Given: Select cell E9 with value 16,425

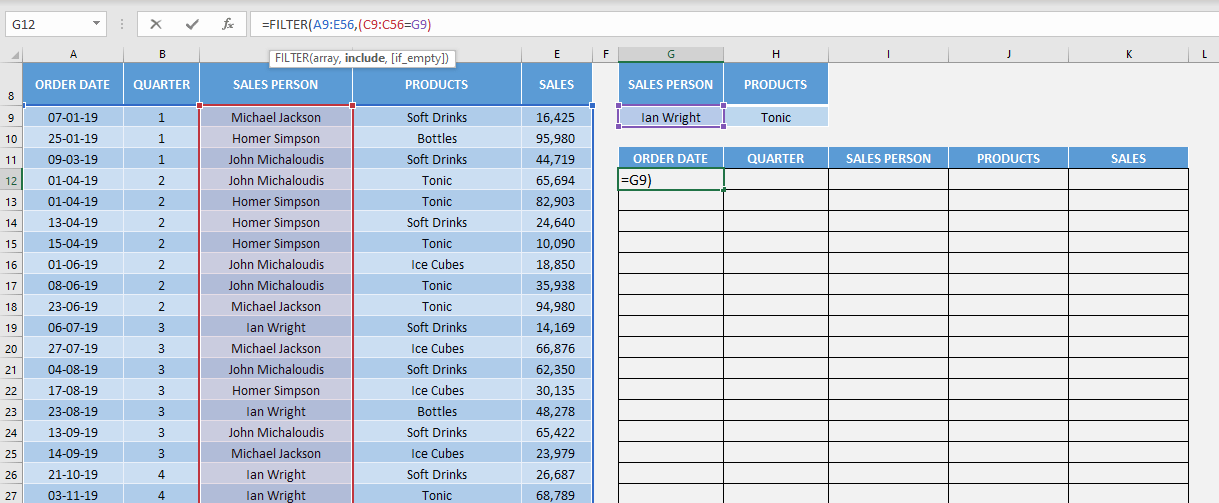Looking at the screenshot, I should pos(556,118).
